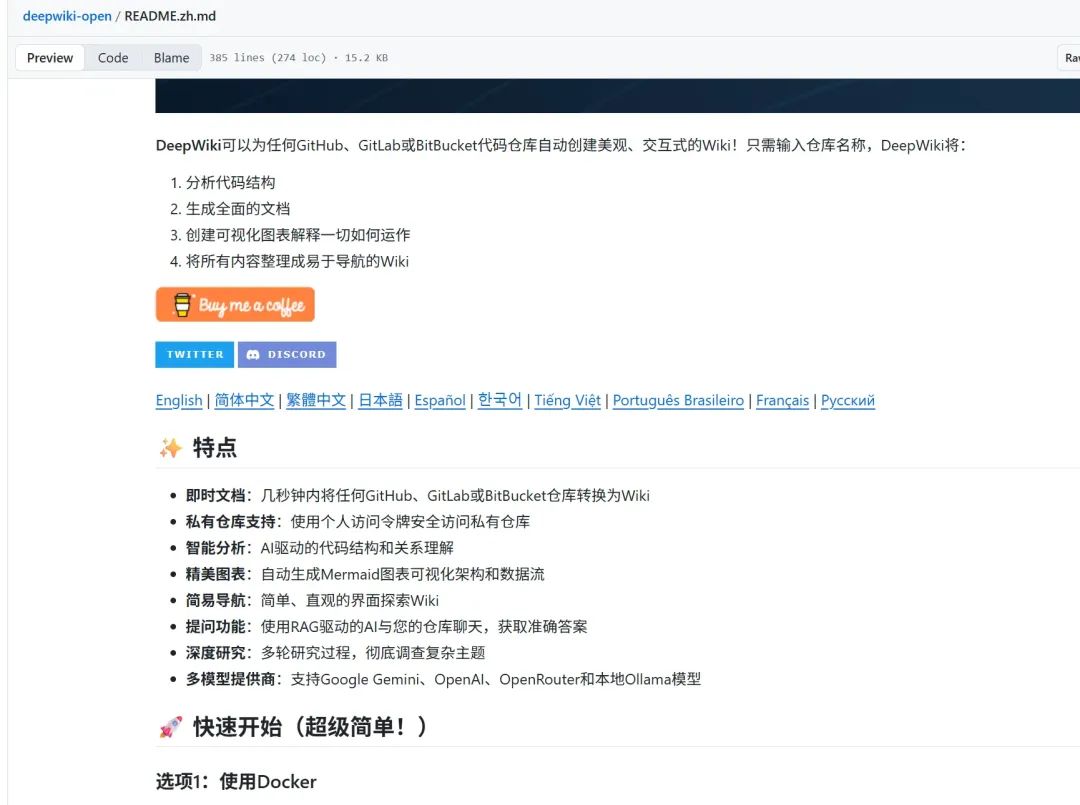Click the 多模型提供商 feature bullet
1080x805 pixels.
[444, 679]
